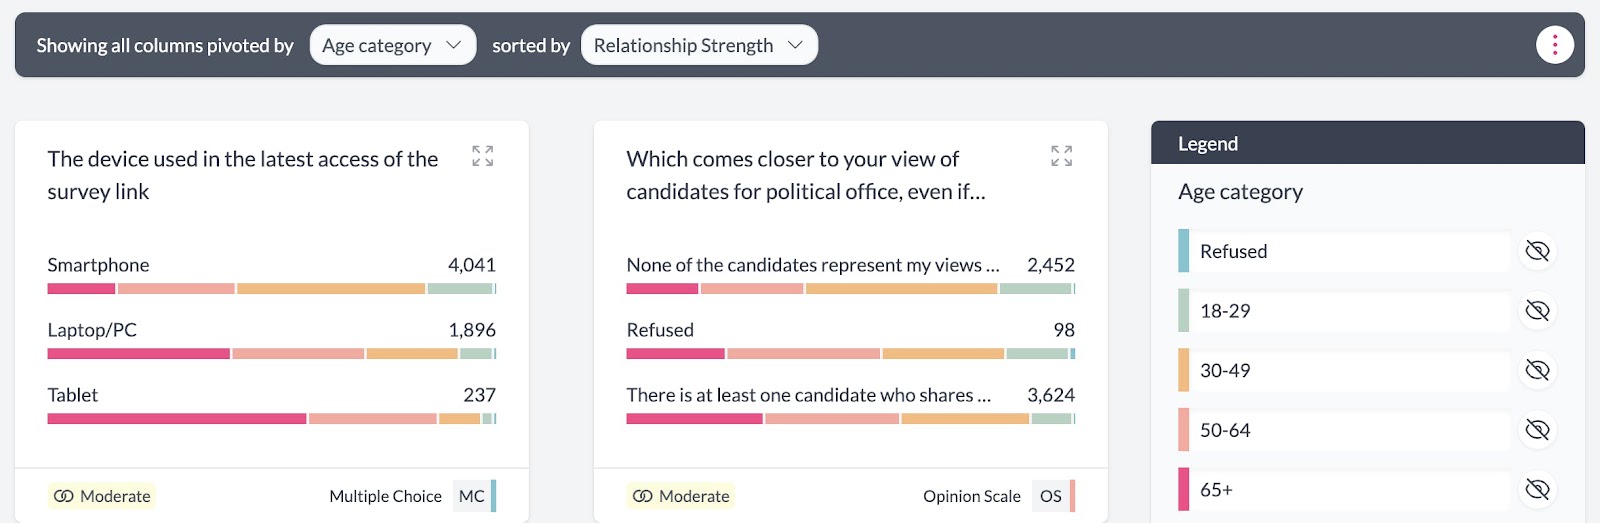Screen dimensions: 1600x523
Task: Click the link icon in right Moderate badge
Action: [643, 496]
